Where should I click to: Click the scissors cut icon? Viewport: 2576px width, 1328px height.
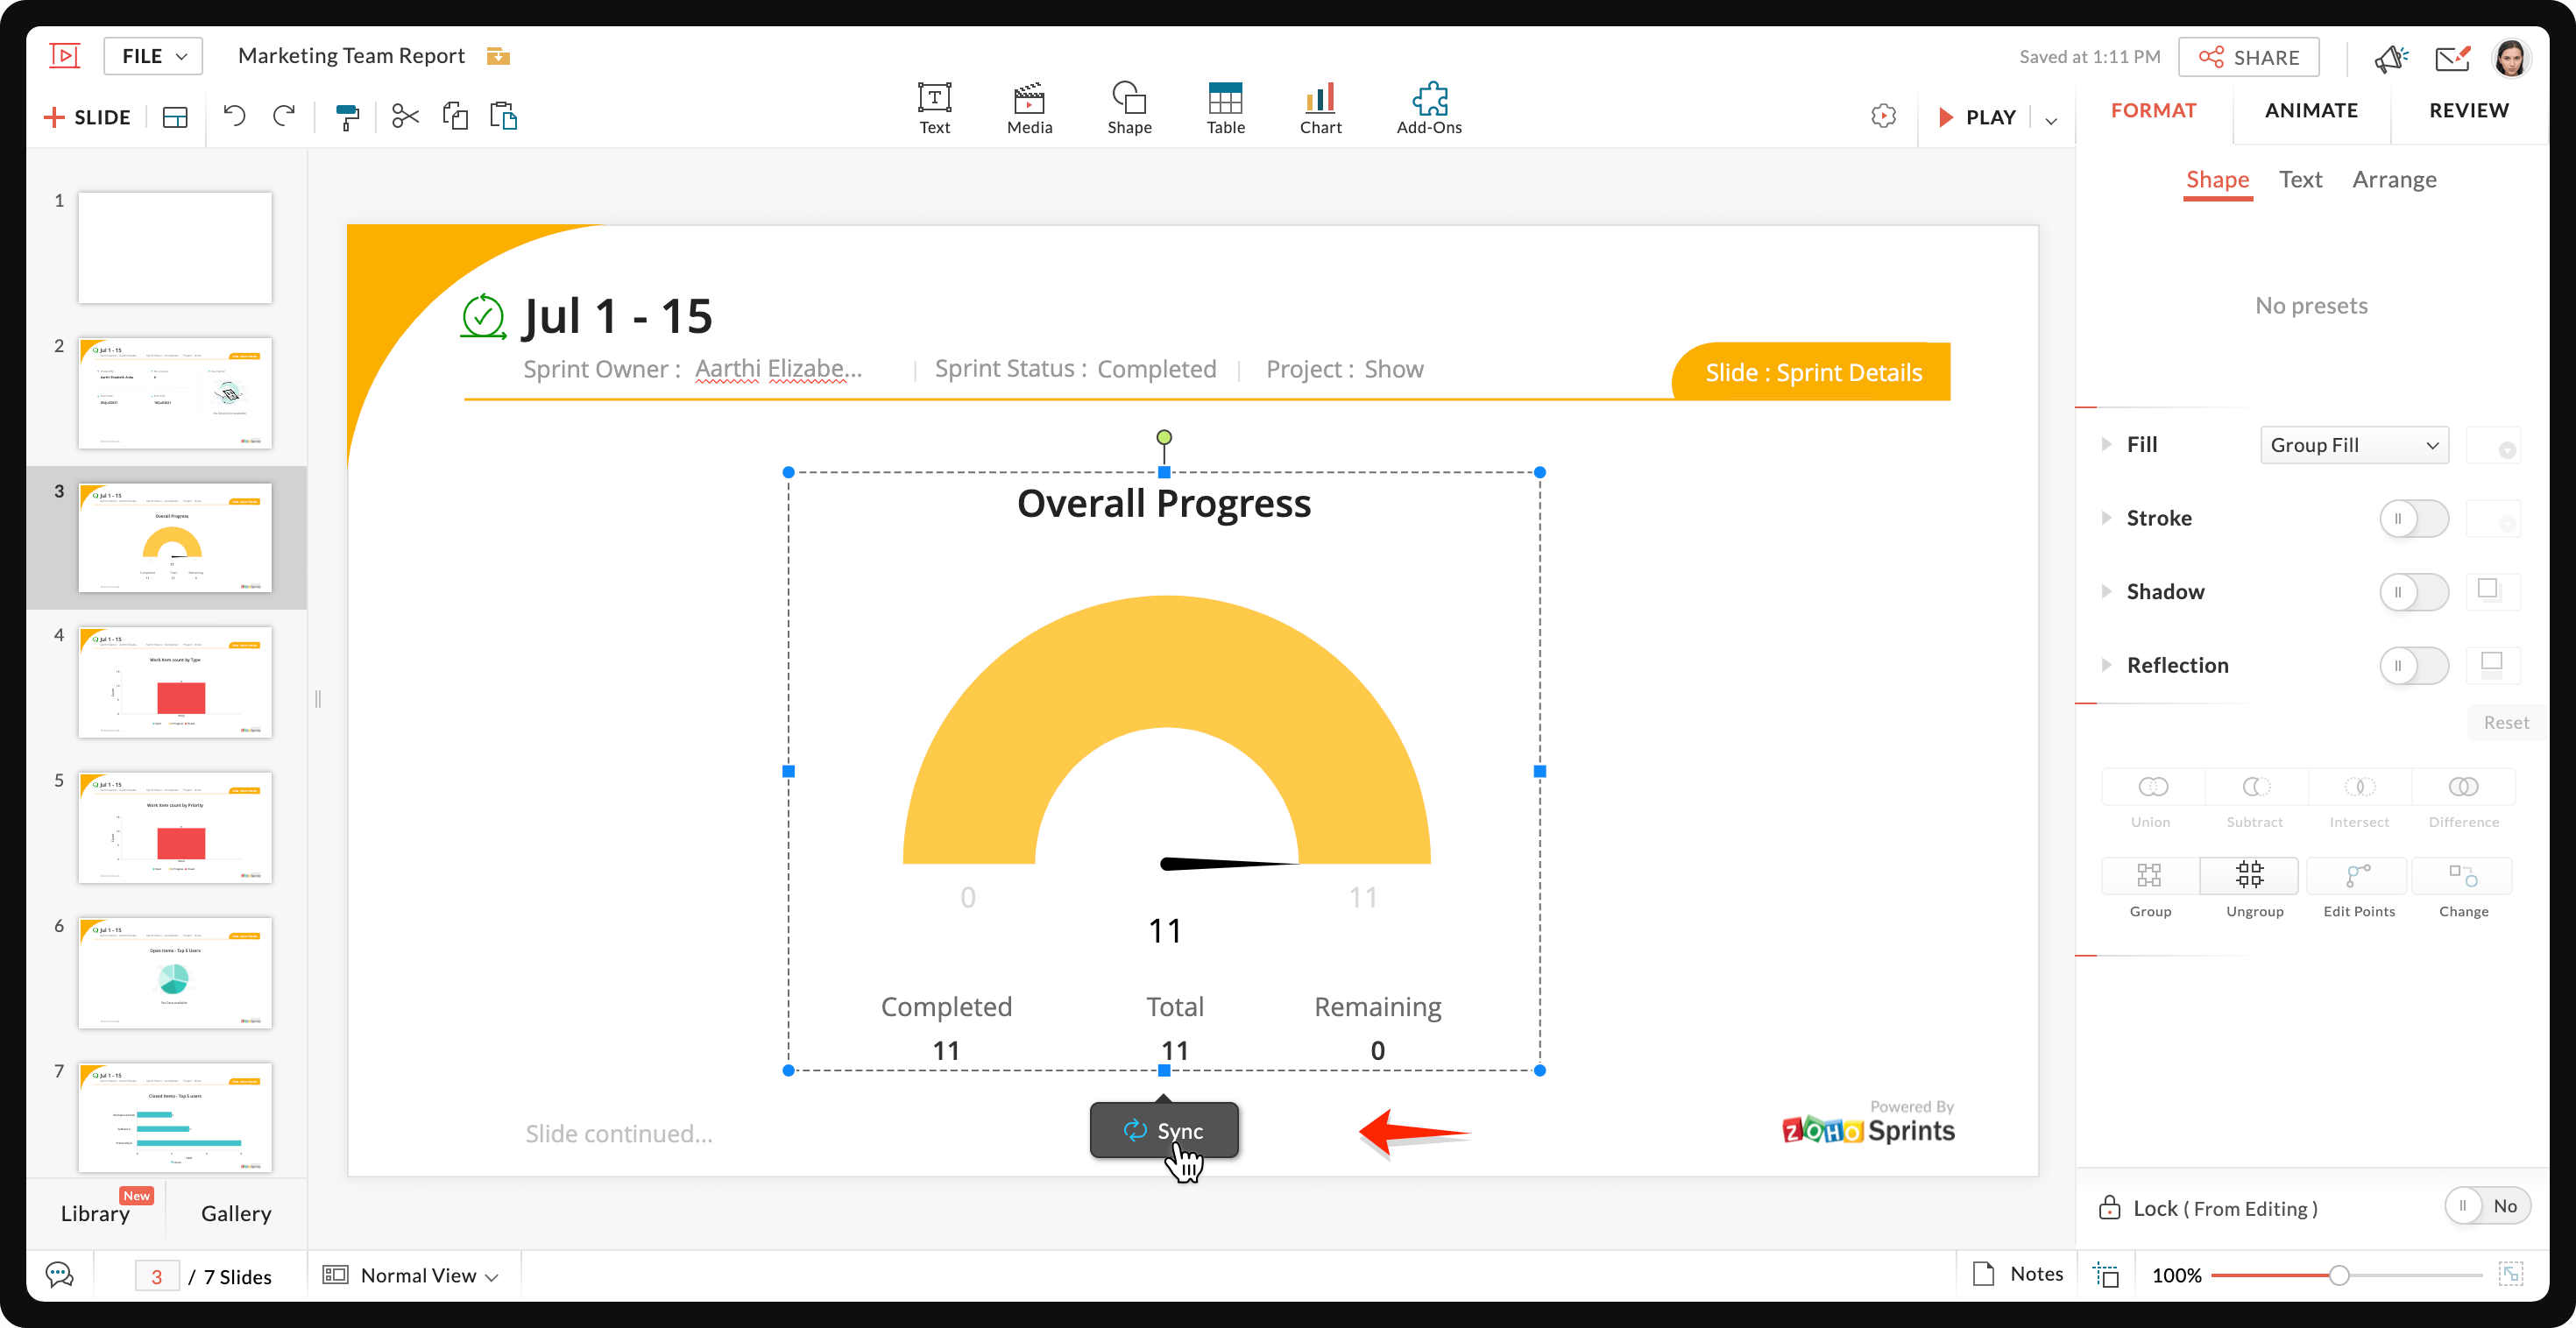coord(405,116)
